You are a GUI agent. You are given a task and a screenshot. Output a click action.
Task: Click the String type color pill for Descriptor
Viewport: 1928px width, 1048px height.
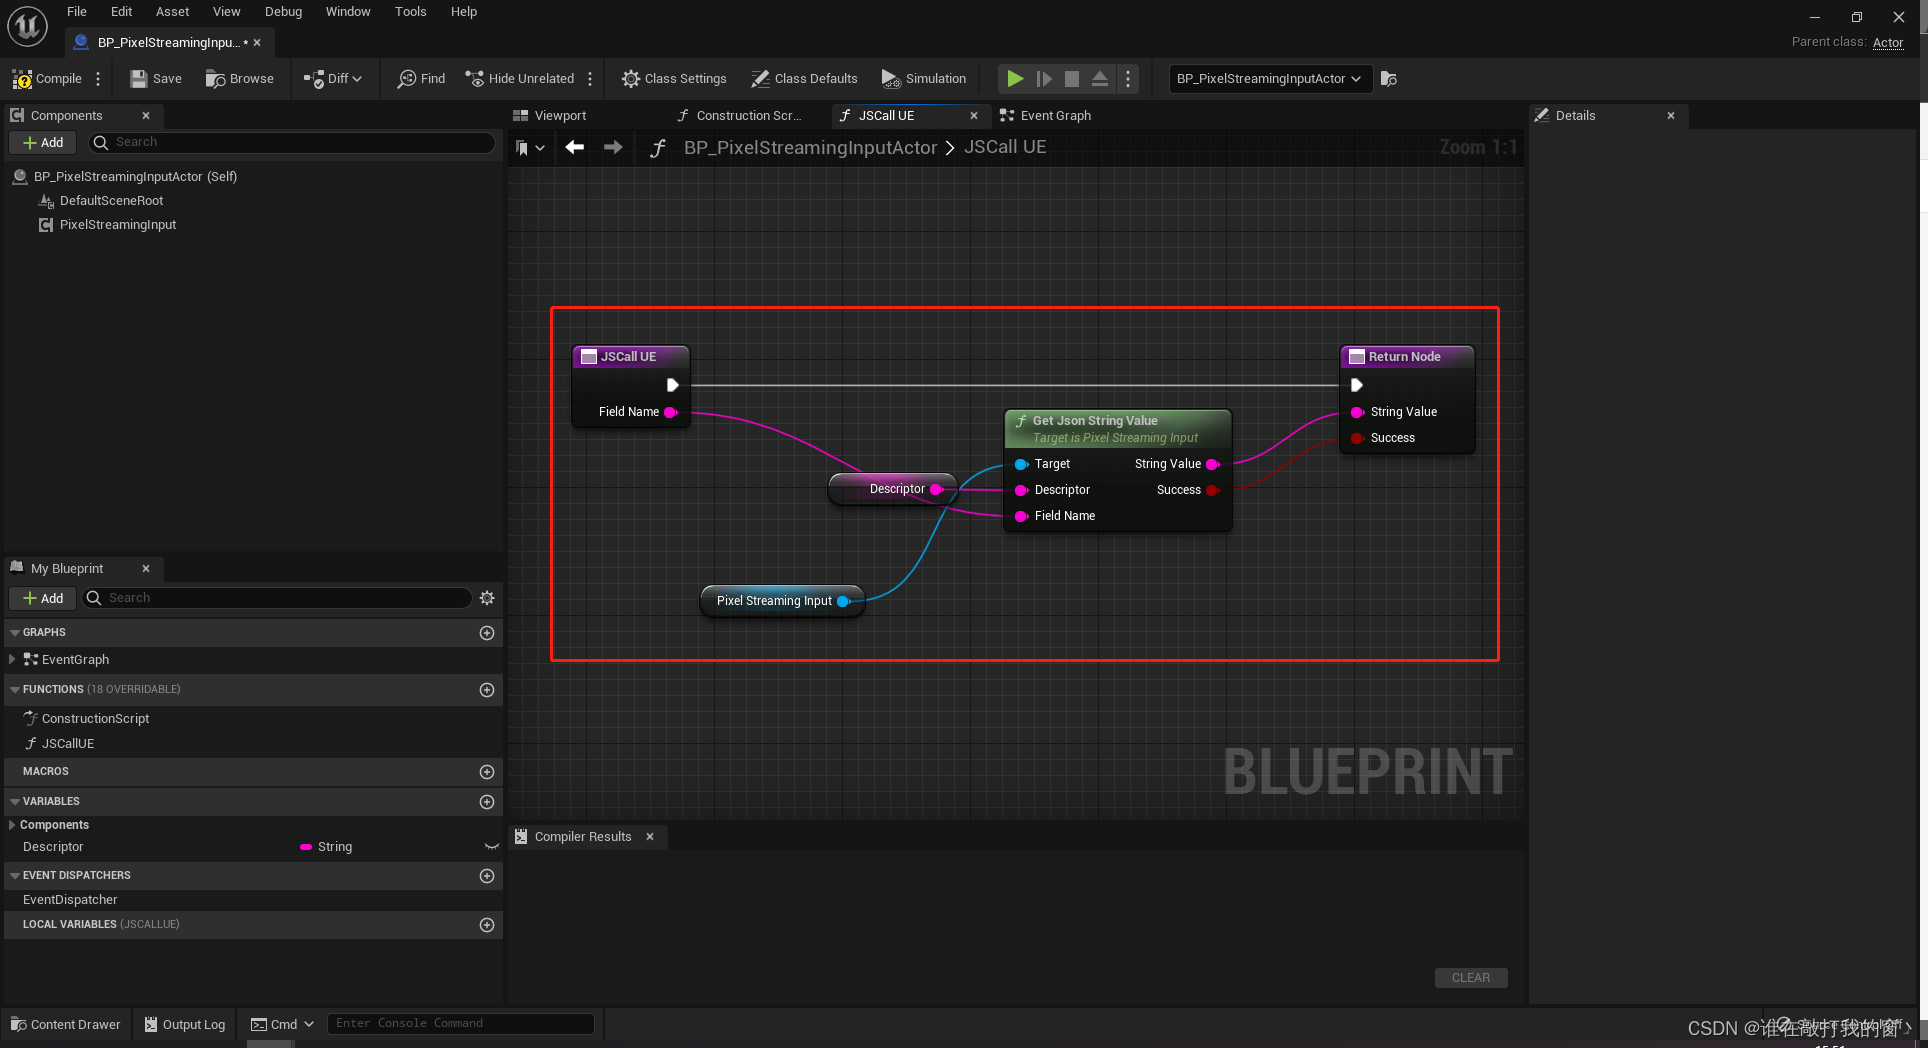(x=306, y=847)
